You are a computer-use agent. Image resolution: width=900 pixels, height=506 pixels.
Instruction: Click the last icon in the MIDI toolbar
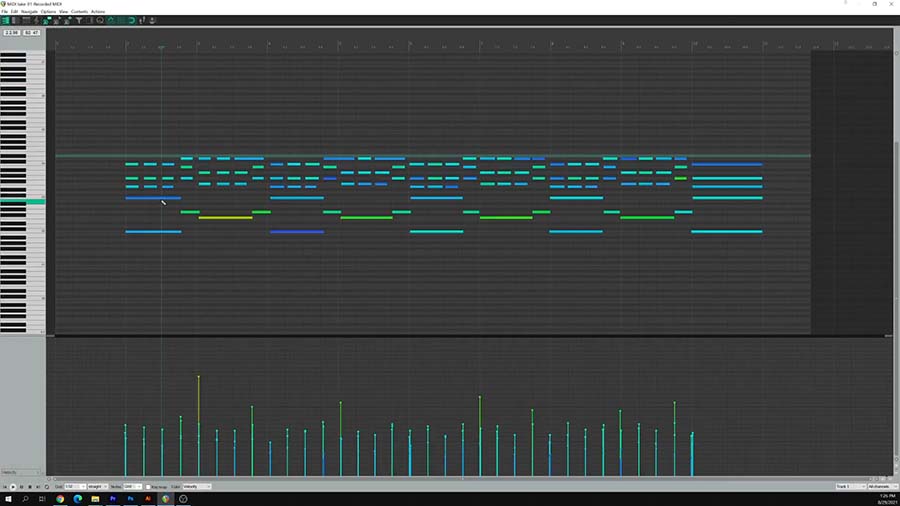tap(152, 20)
